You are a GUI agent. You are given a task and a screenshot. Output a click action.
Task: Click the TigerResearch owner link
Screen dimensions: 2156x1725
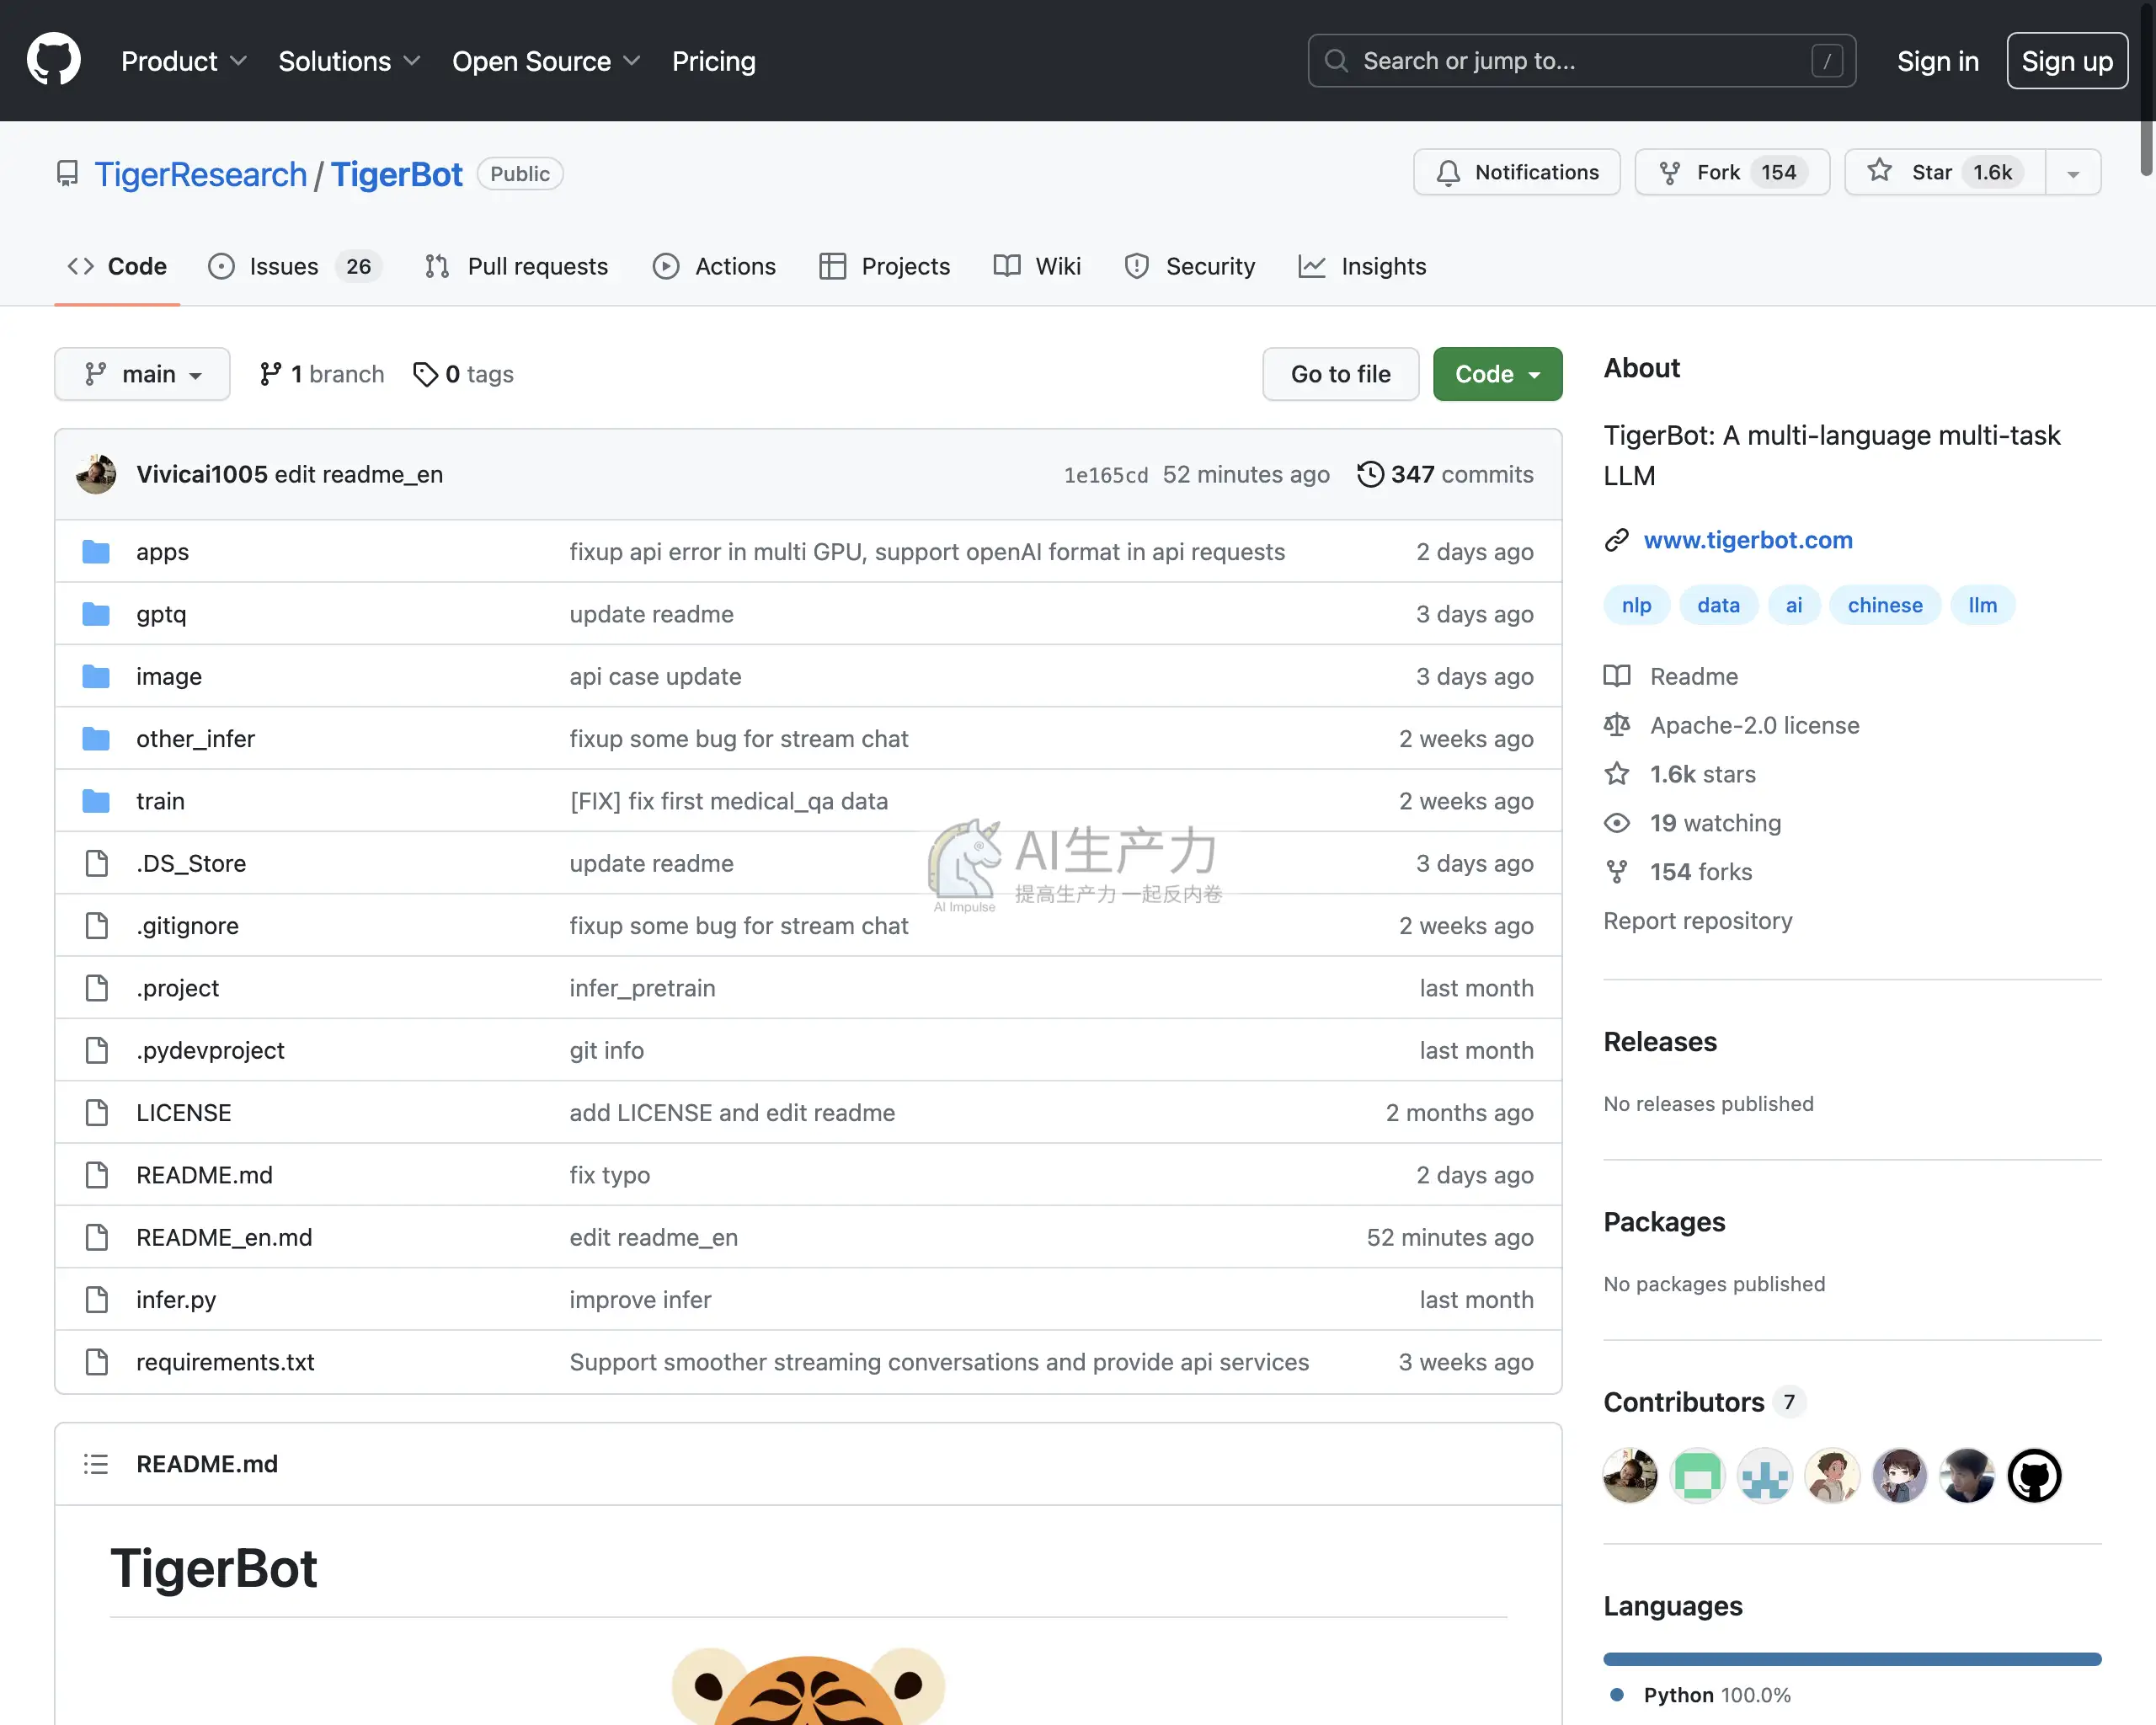point(201,174)
